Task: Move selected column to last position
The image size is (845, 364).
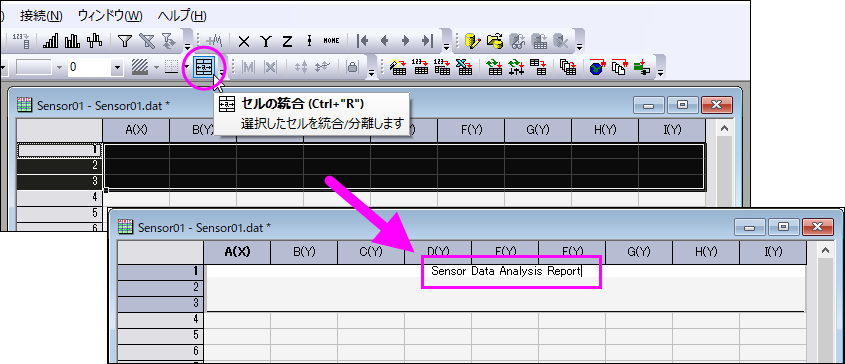Action: tap(427, 41)
